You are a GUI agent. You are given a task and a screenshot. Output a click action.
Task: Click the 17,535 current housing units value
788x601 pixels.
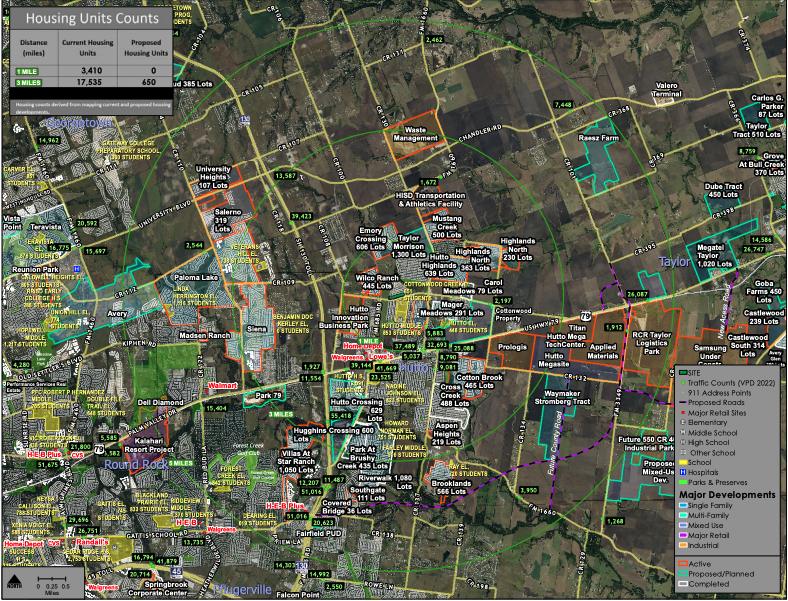[90, 82]
